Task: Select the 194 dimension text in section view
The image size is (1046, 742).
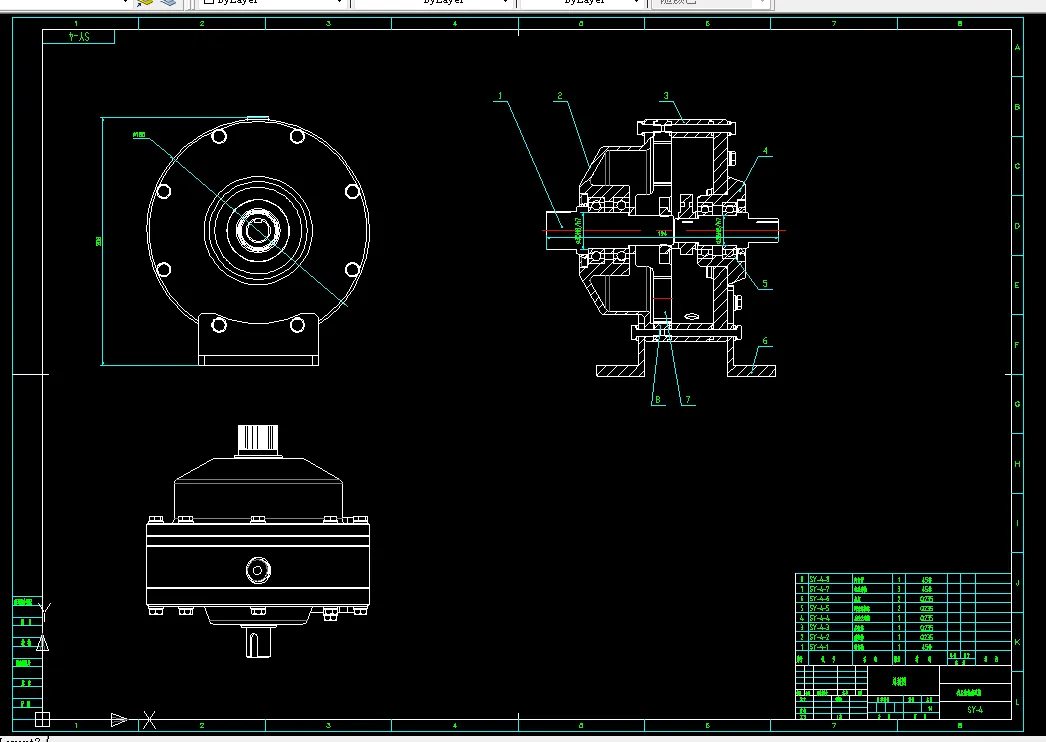Action: [662, 234]
